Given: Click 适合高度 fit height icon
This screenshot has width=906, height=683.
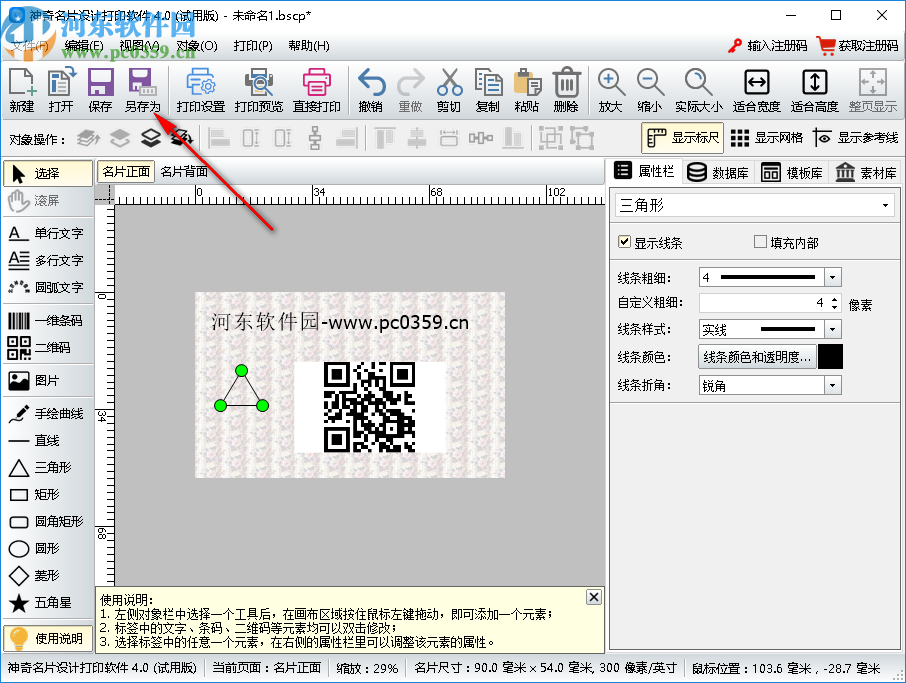Looking at the screenshot, I should point(814,90).
